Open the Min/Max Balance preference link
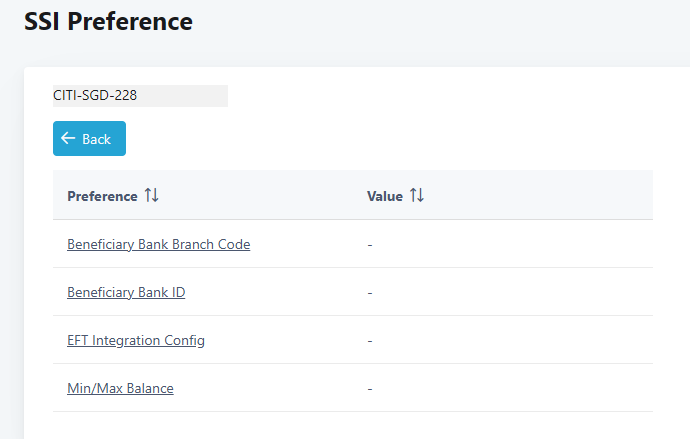This screenshot has width=690, height=439. pyautogui.click(x=120, y=388)
